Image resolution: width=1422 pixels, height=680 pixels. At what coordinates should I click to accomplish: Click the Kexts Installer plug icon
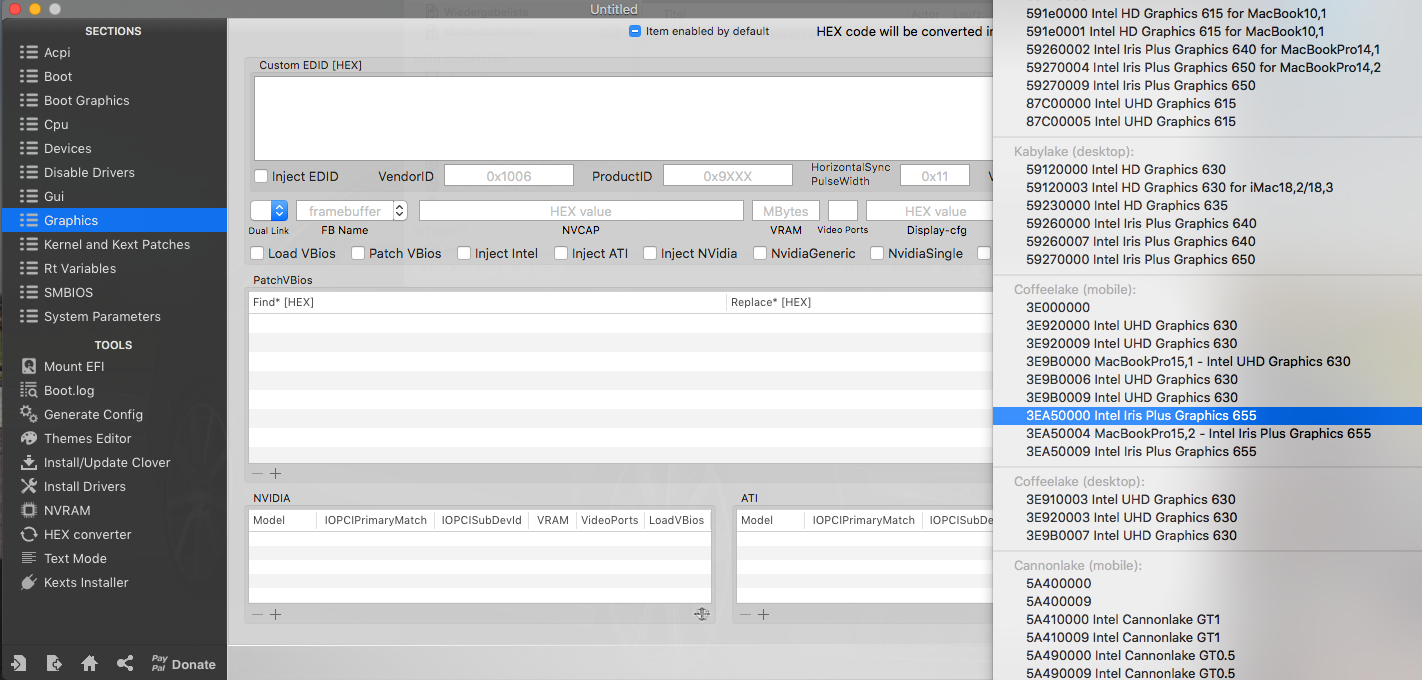(28, 582)
